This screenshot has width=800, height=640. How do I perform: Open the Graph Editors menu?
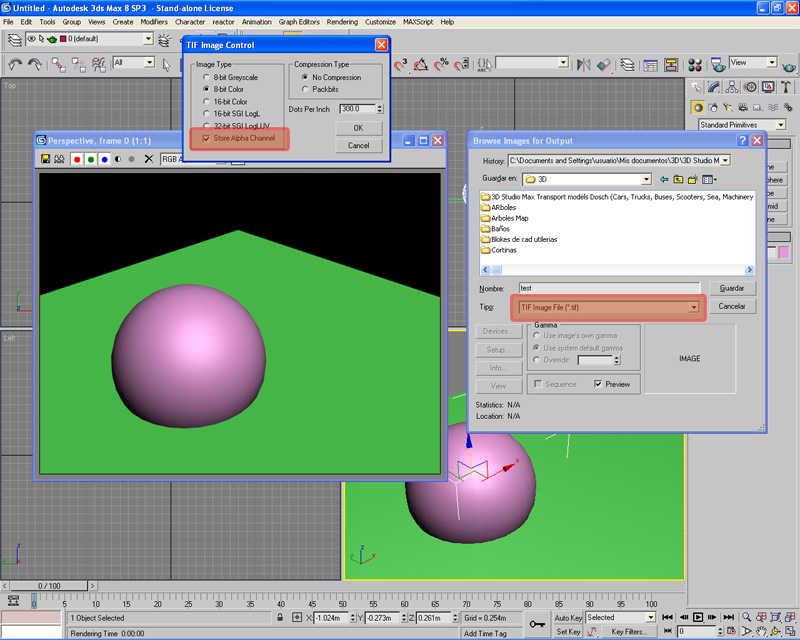(x=299, y=22)
